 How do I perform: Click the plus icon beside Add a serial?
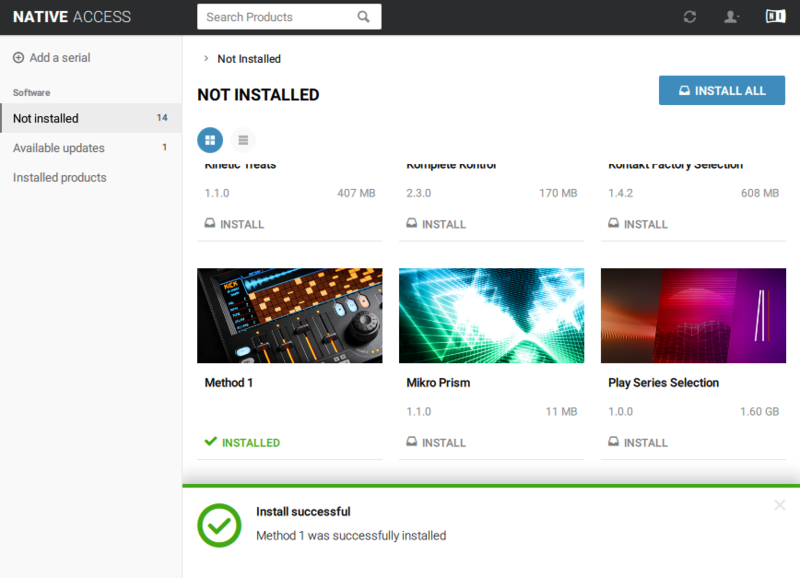pos(18,58)
